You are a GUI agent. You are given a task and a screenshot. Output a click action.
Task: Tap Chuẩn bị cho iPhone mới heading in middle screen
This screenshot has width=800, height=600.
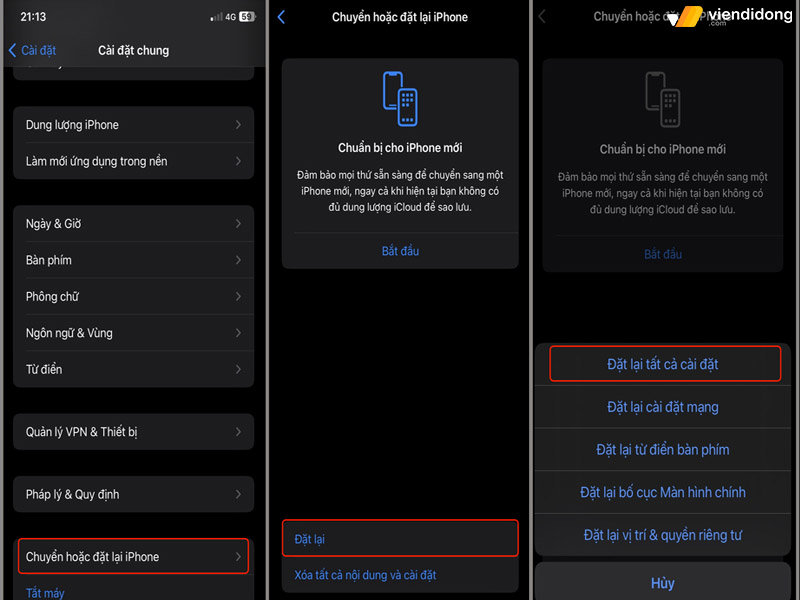pyautogui.click(x=400, y=148)
